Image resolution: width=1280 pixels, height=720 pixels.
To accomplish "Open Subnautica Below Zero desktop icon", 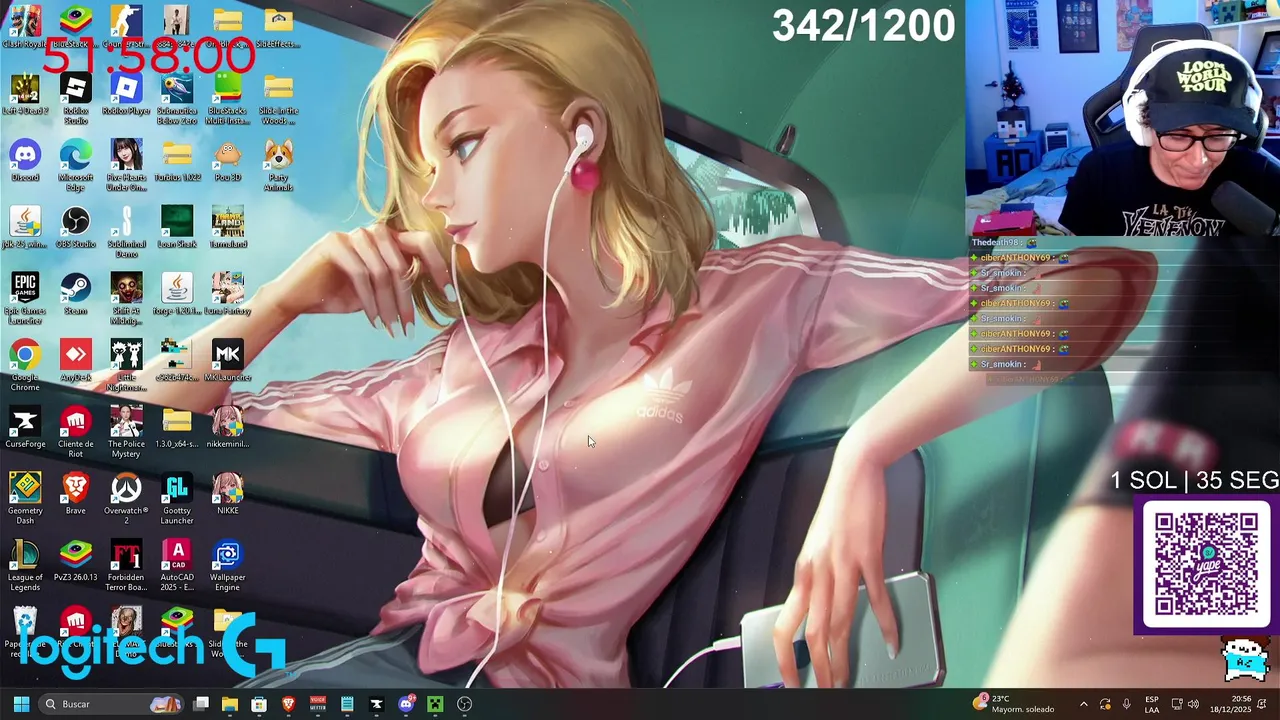I will pyautogui.click(x=177, y=99).
